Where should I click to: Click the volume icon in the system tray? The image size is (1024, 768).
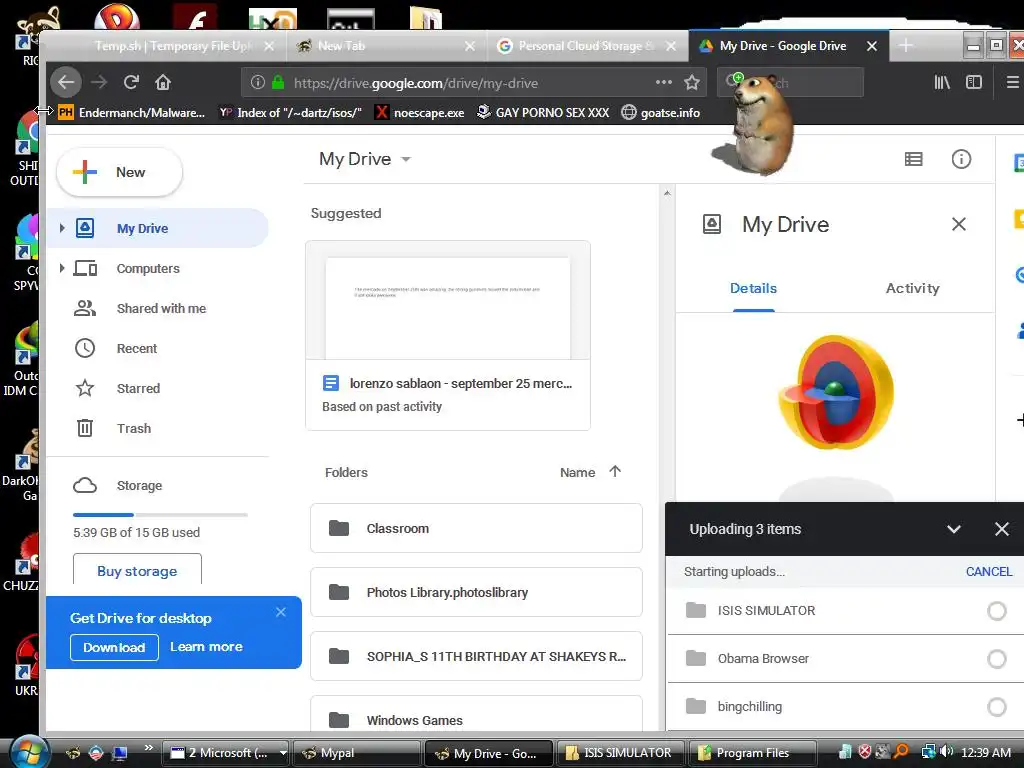tap(947, 752)
